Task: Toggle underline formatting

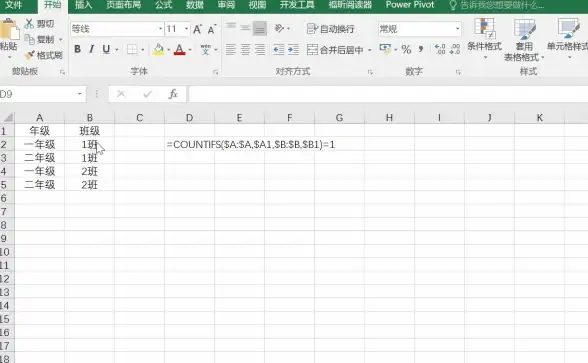Action: tap(106, 49)
